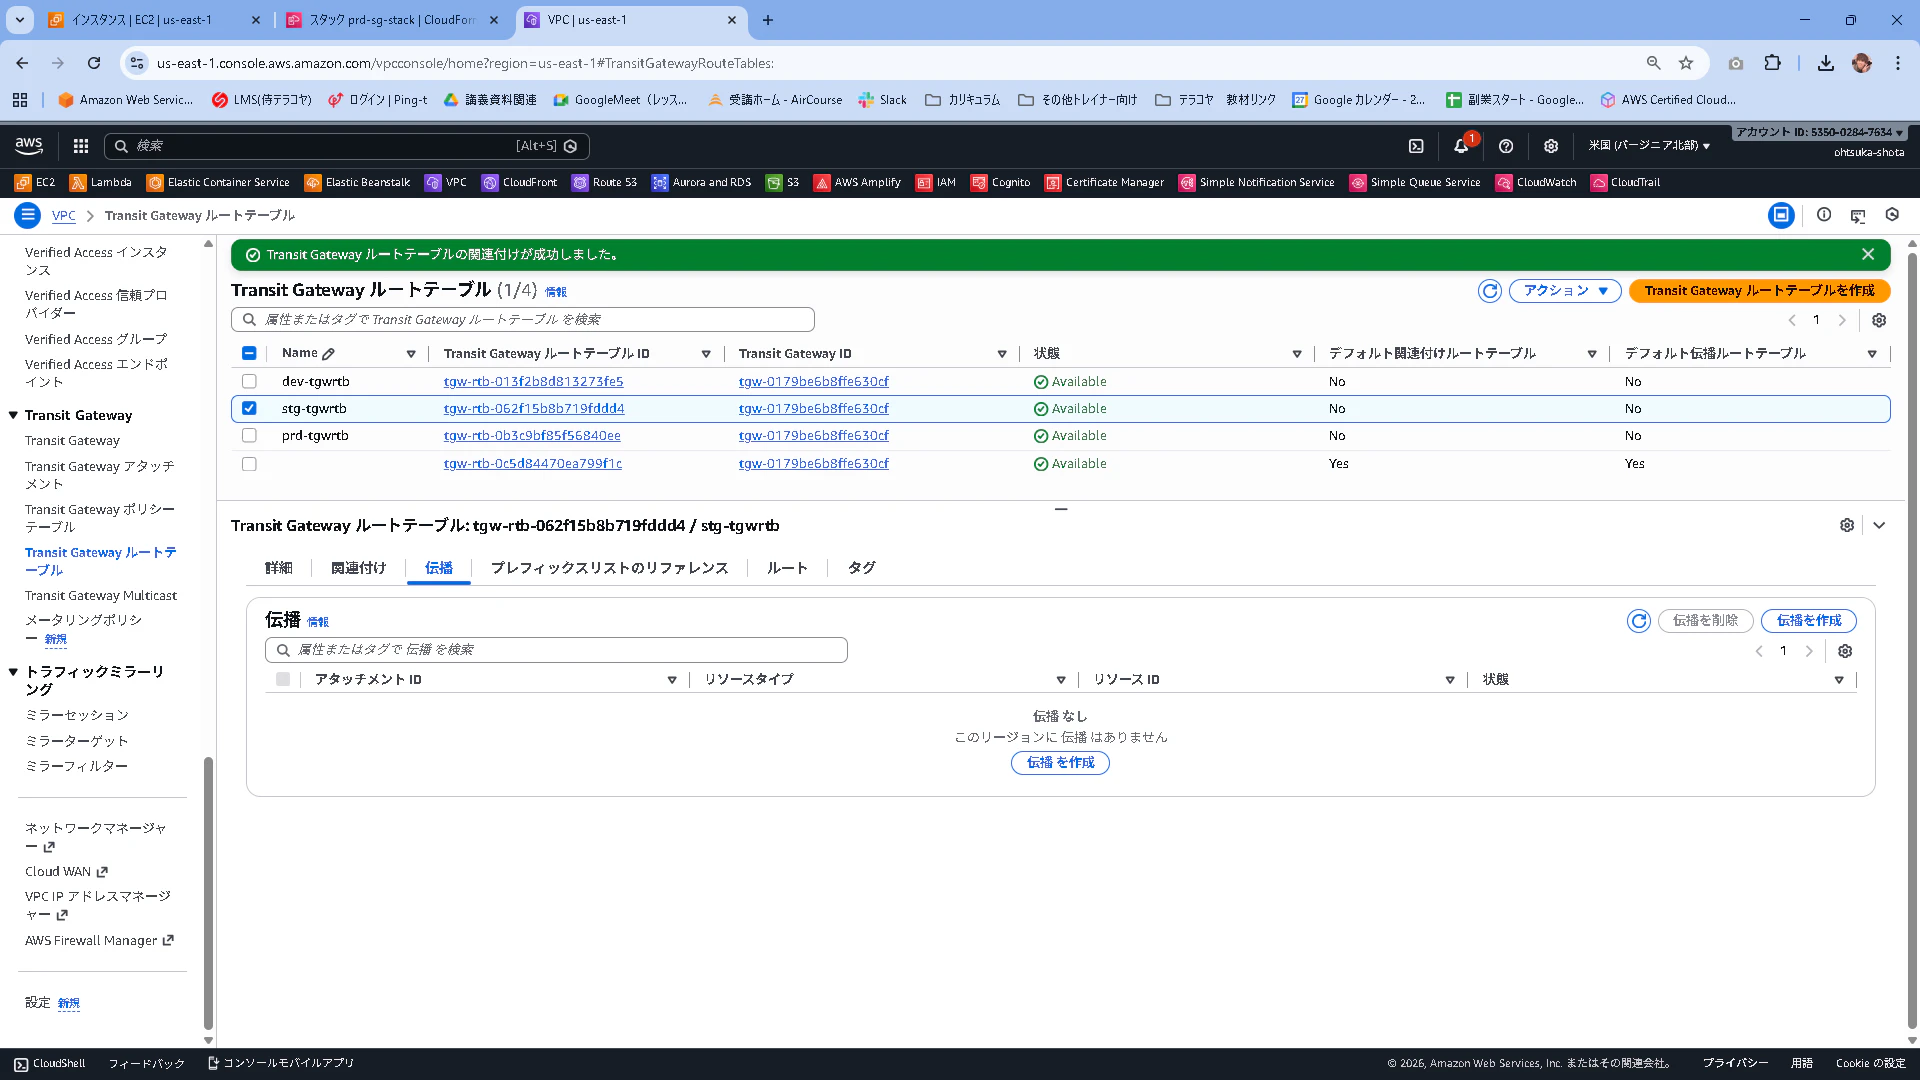Screen dimensions: 1920x1080
Task: Open the アクション dropdown
Action: point(1565,291)
